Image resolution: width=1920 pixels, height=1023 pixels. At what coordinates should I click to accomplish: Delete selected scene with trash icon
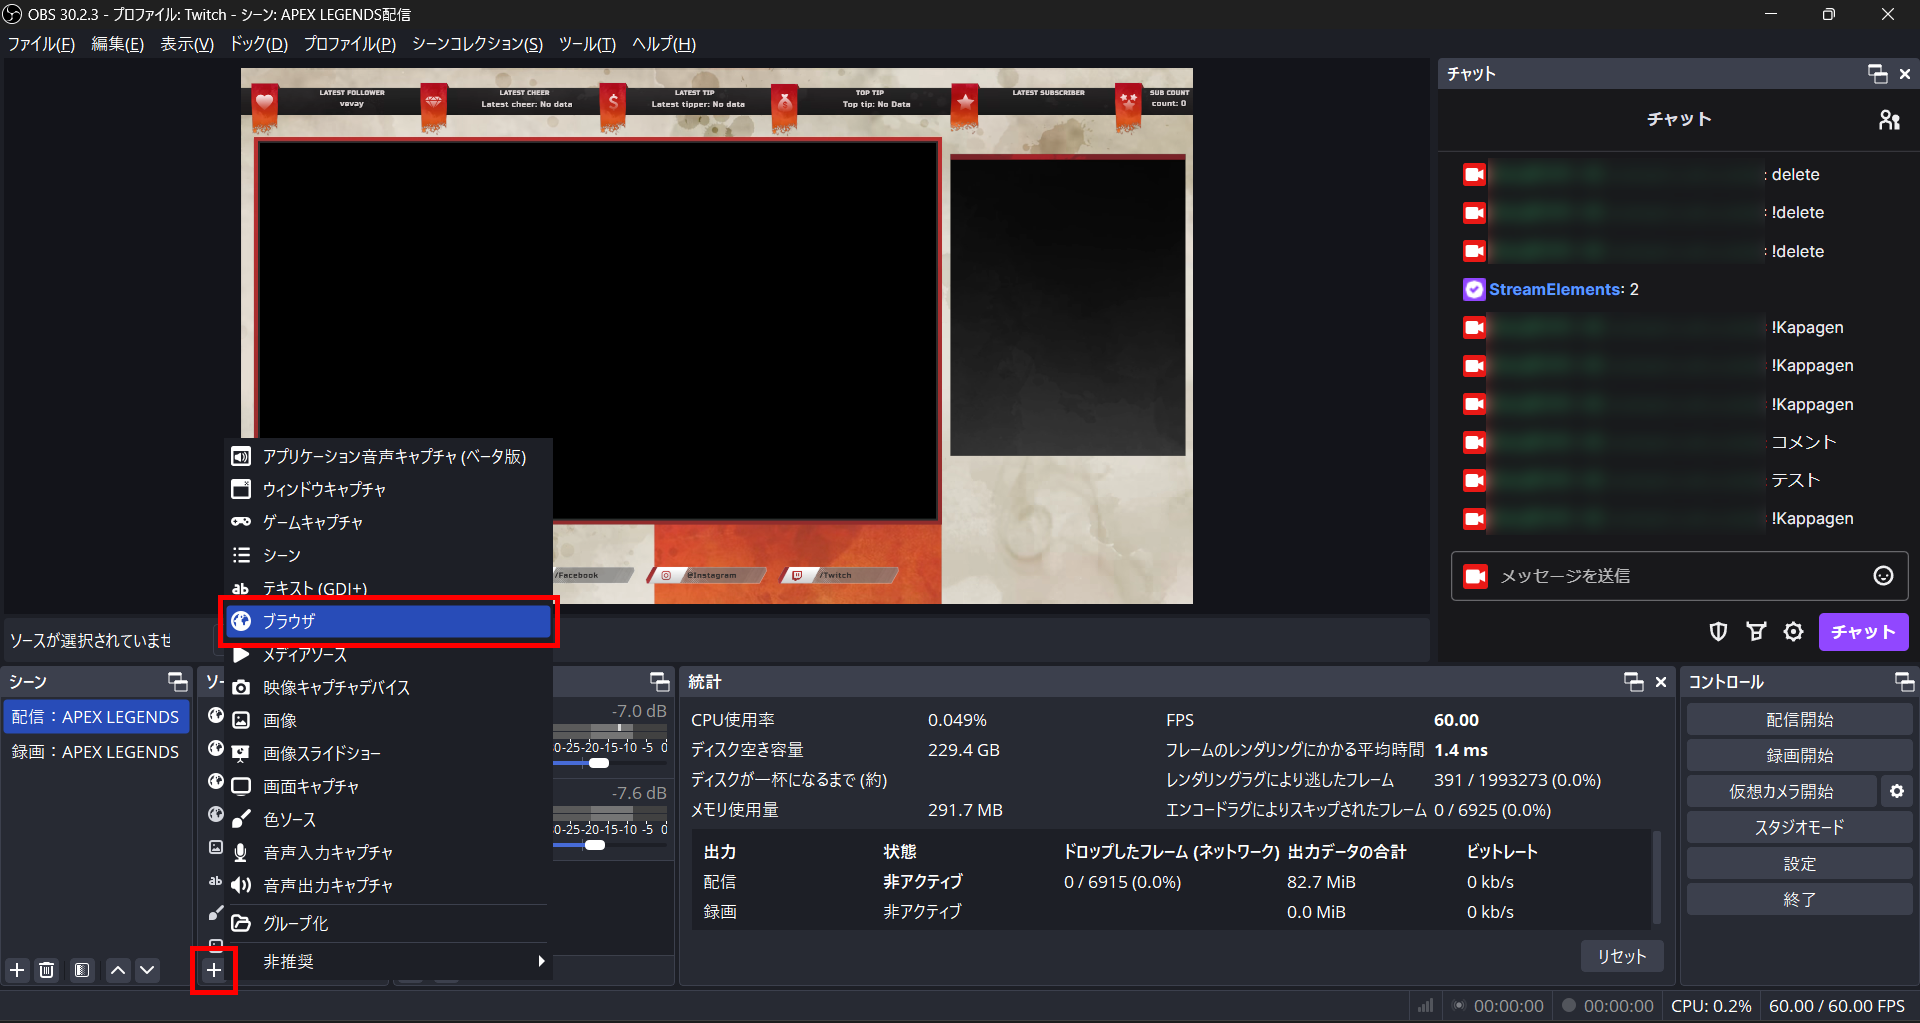point(47,970)
